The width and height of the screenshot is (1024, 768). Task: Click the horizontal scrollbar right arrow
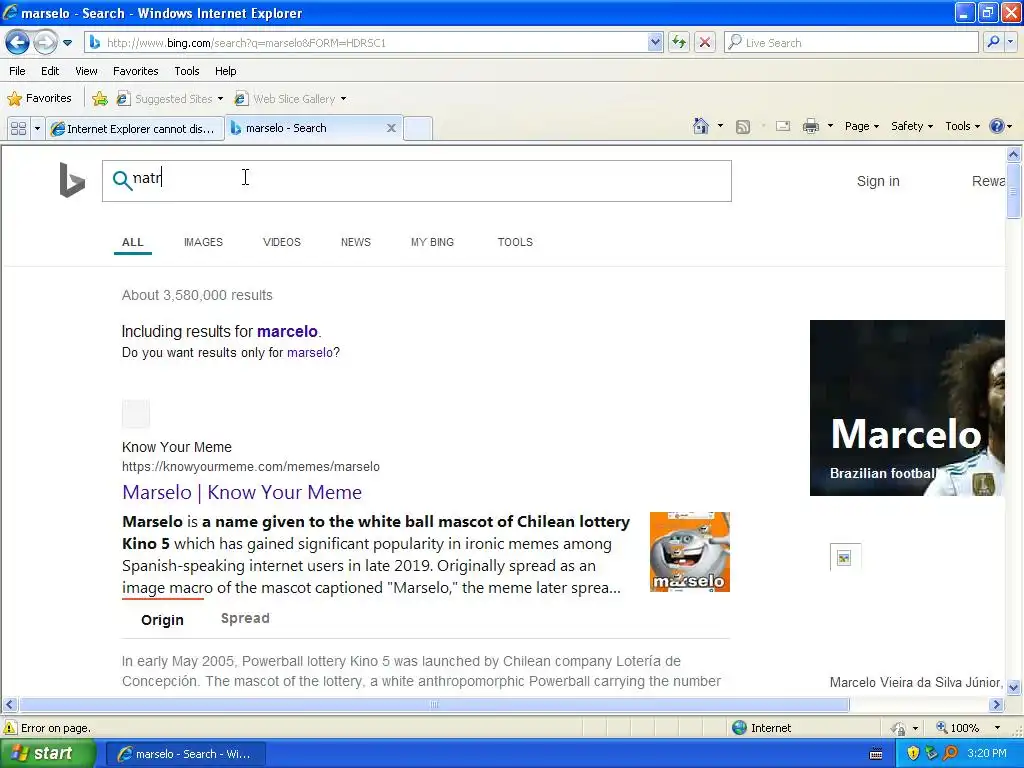(996, 705)
